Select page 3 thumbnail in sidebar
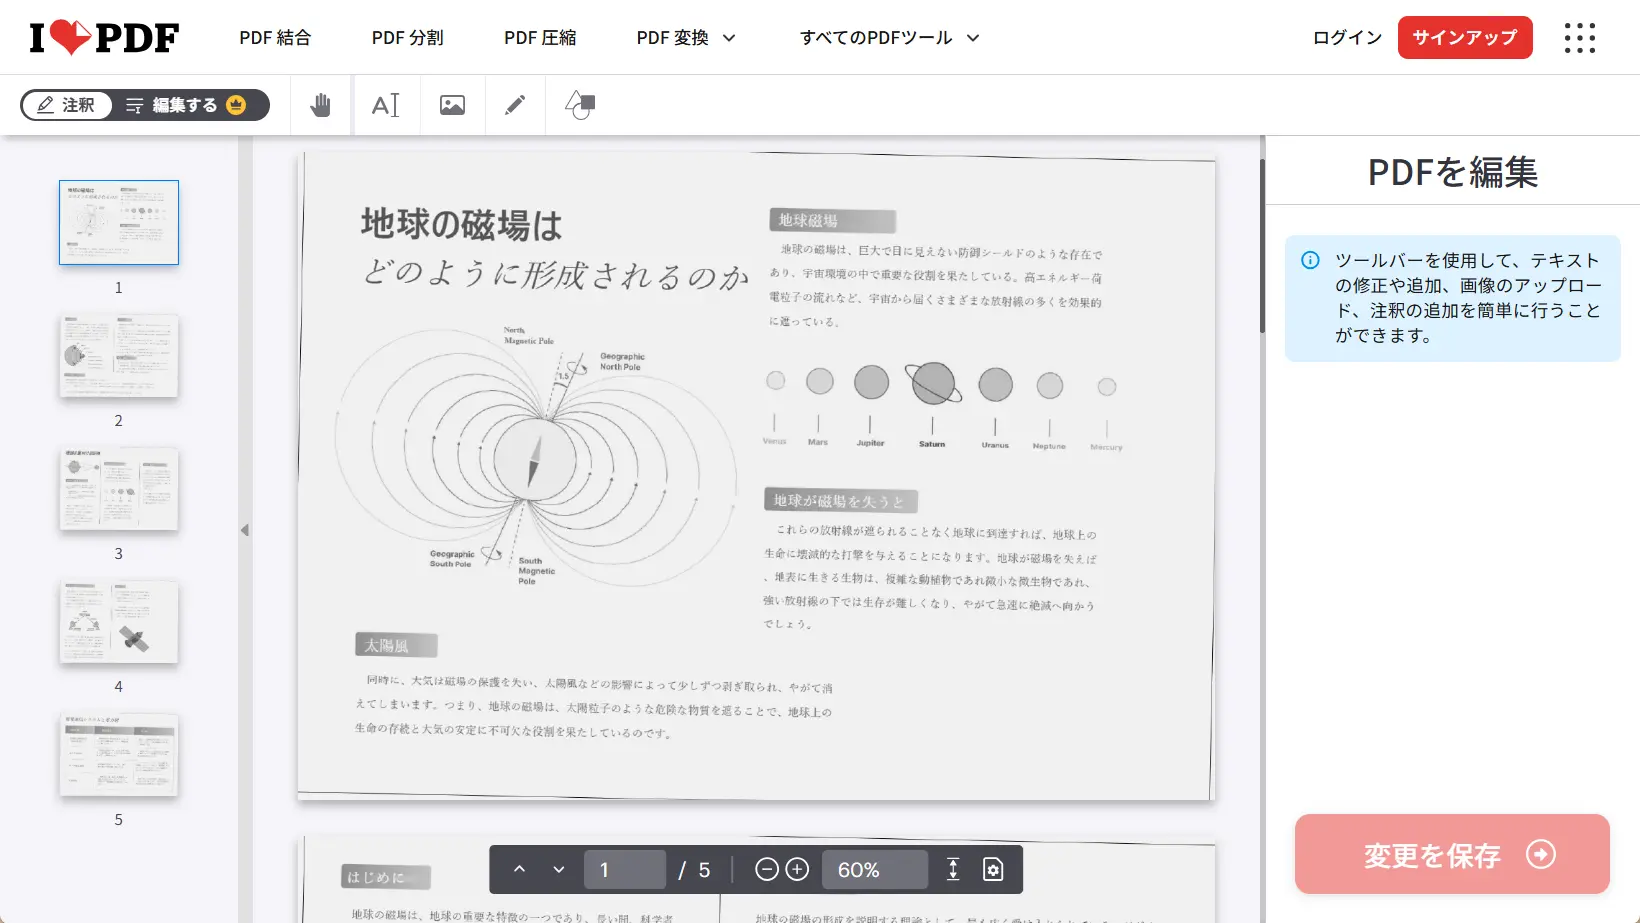The height and width of the screenshot is (923, 1640). 118,489
